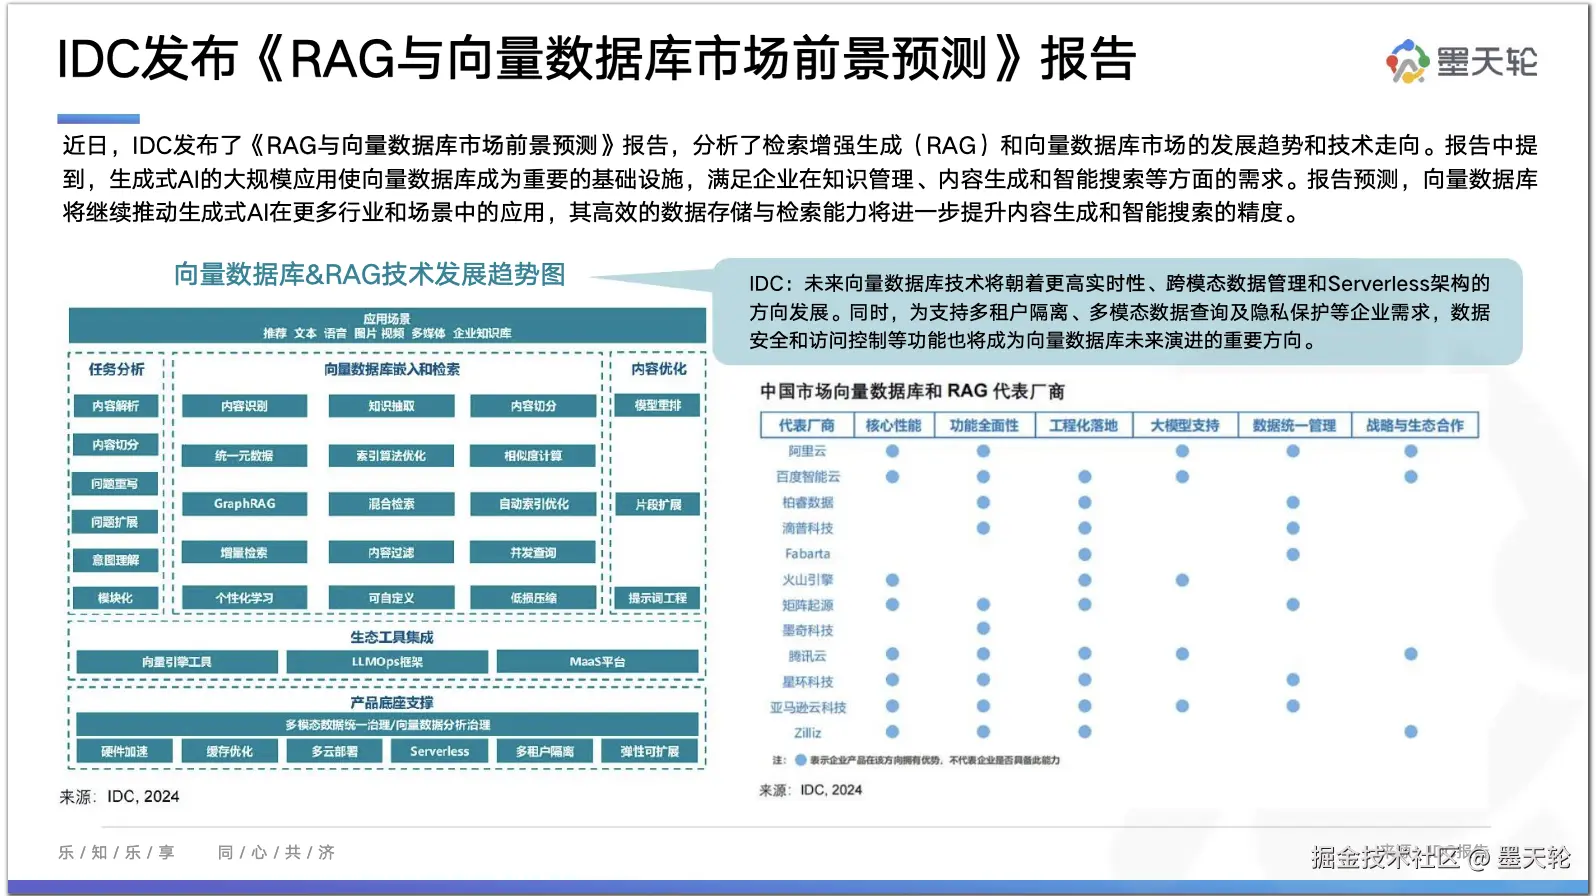Click the 大模型支持 column header
The image size is (1596, 896).
click(1184, 426)
